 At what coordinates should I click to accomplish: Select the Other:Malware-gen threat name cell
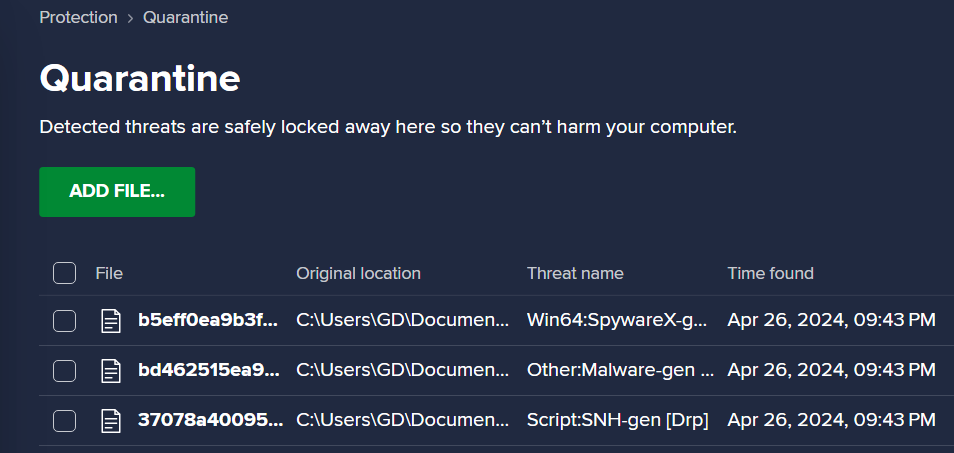[620, 370]
